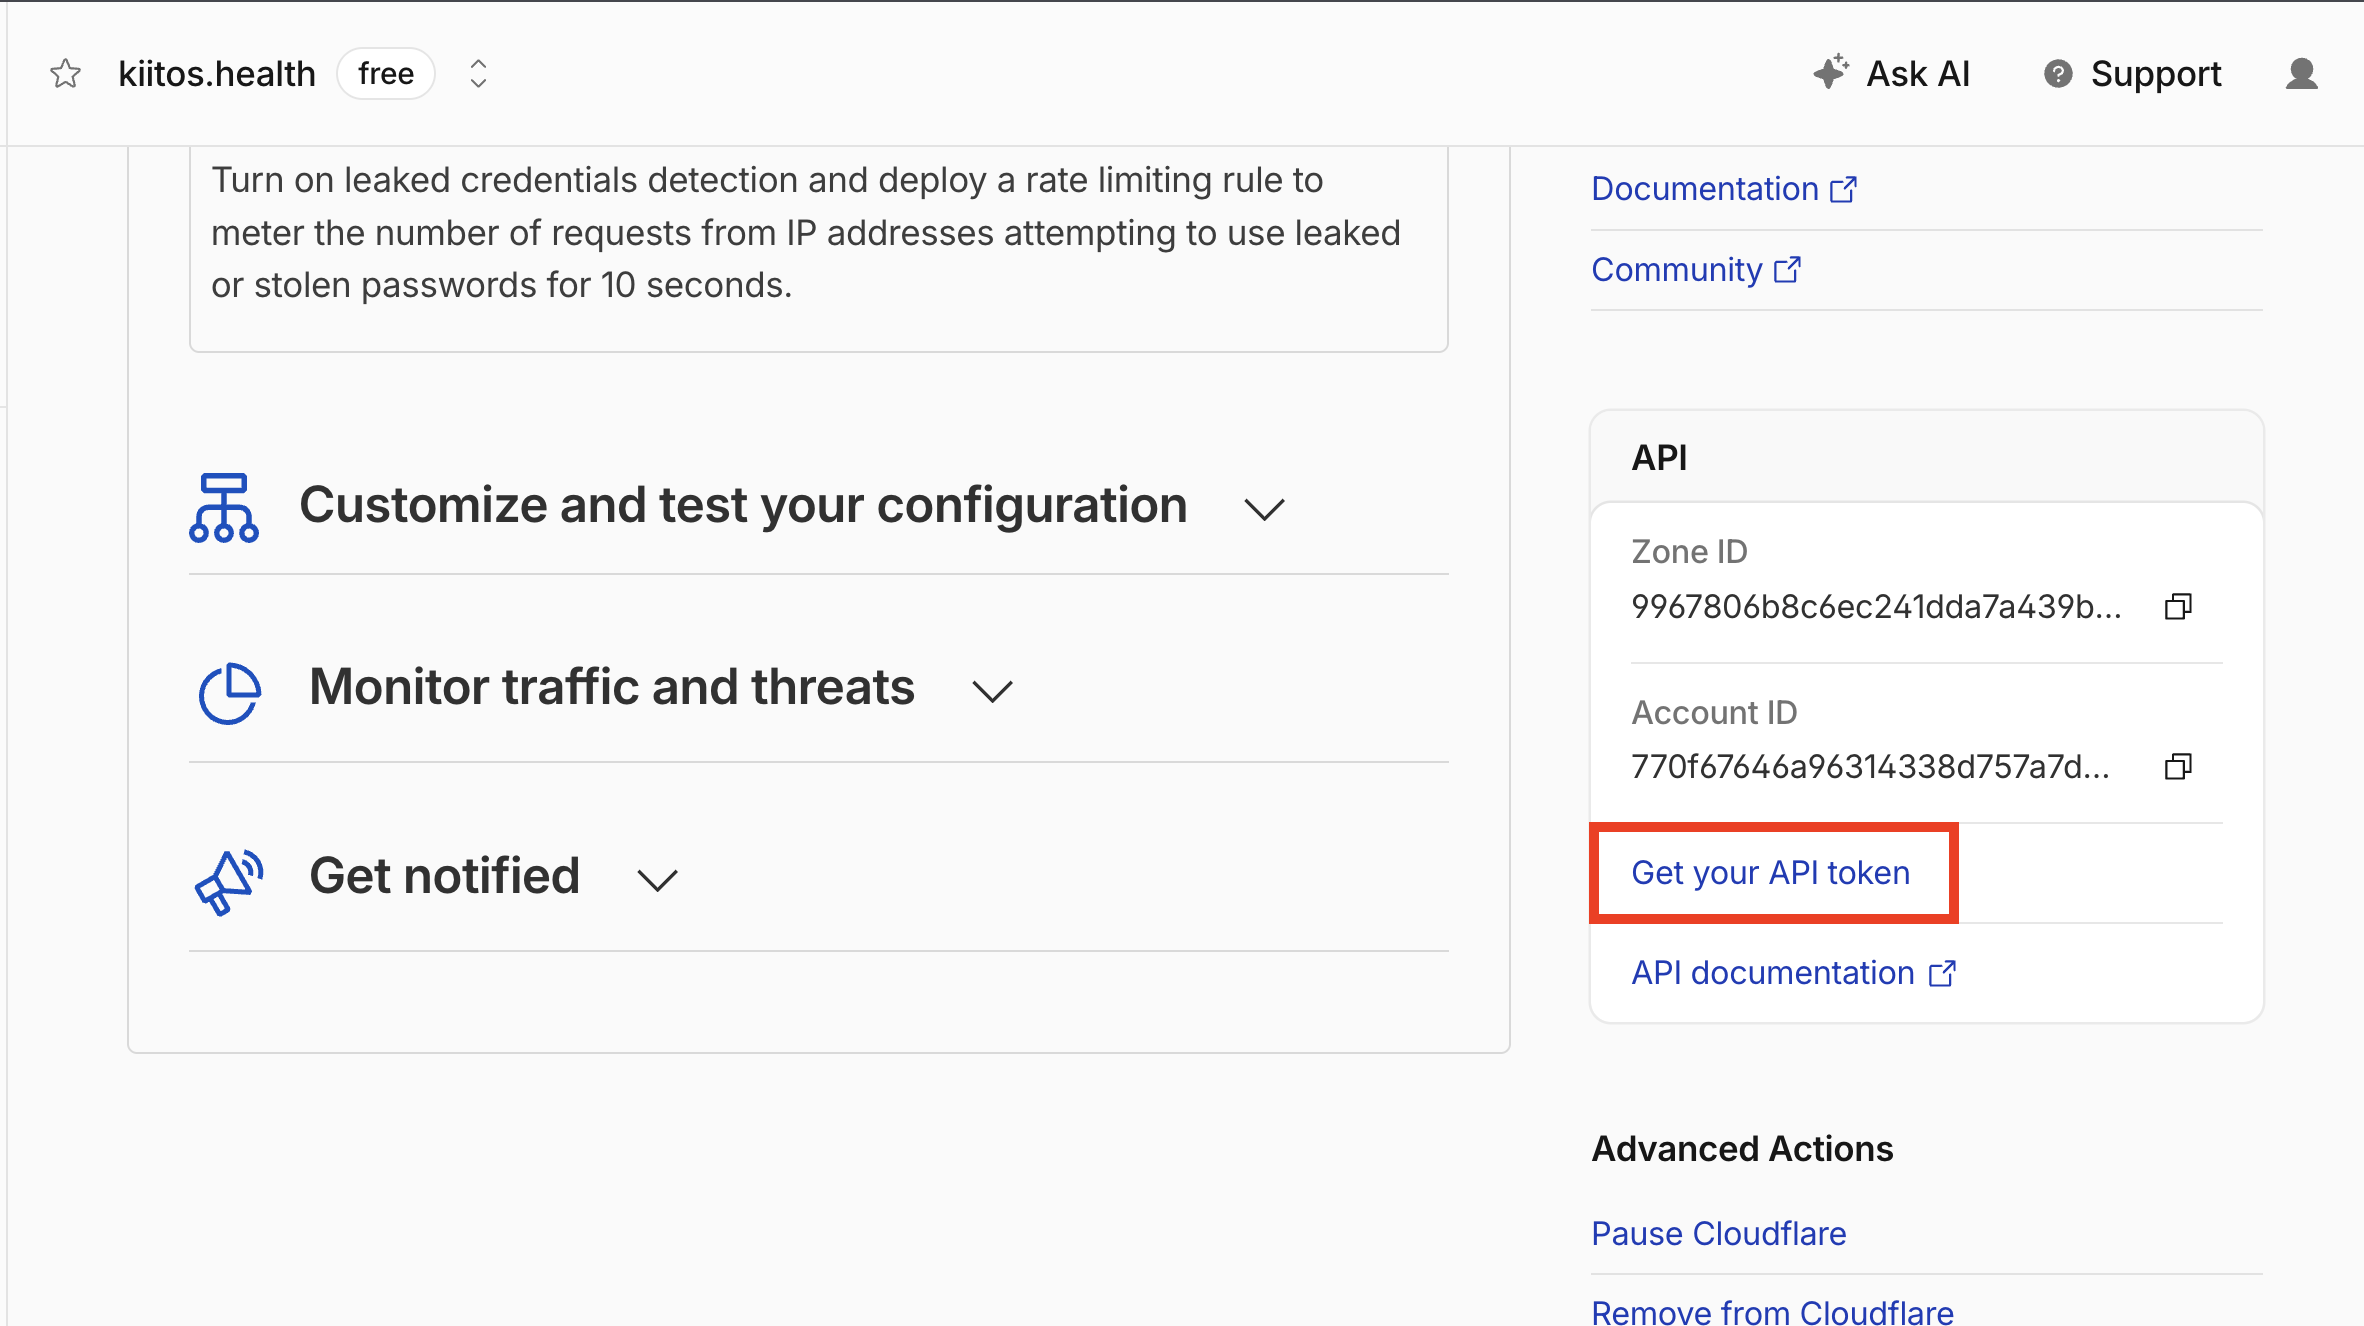Copy the Account ID value

[2178, 767]
